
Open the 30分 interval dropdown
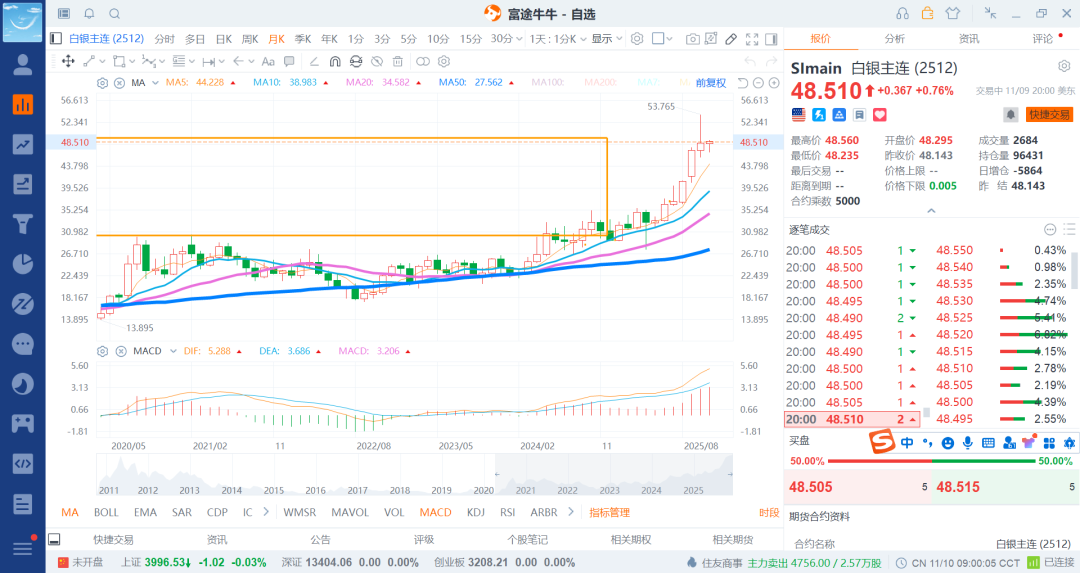tap(505, 39)
